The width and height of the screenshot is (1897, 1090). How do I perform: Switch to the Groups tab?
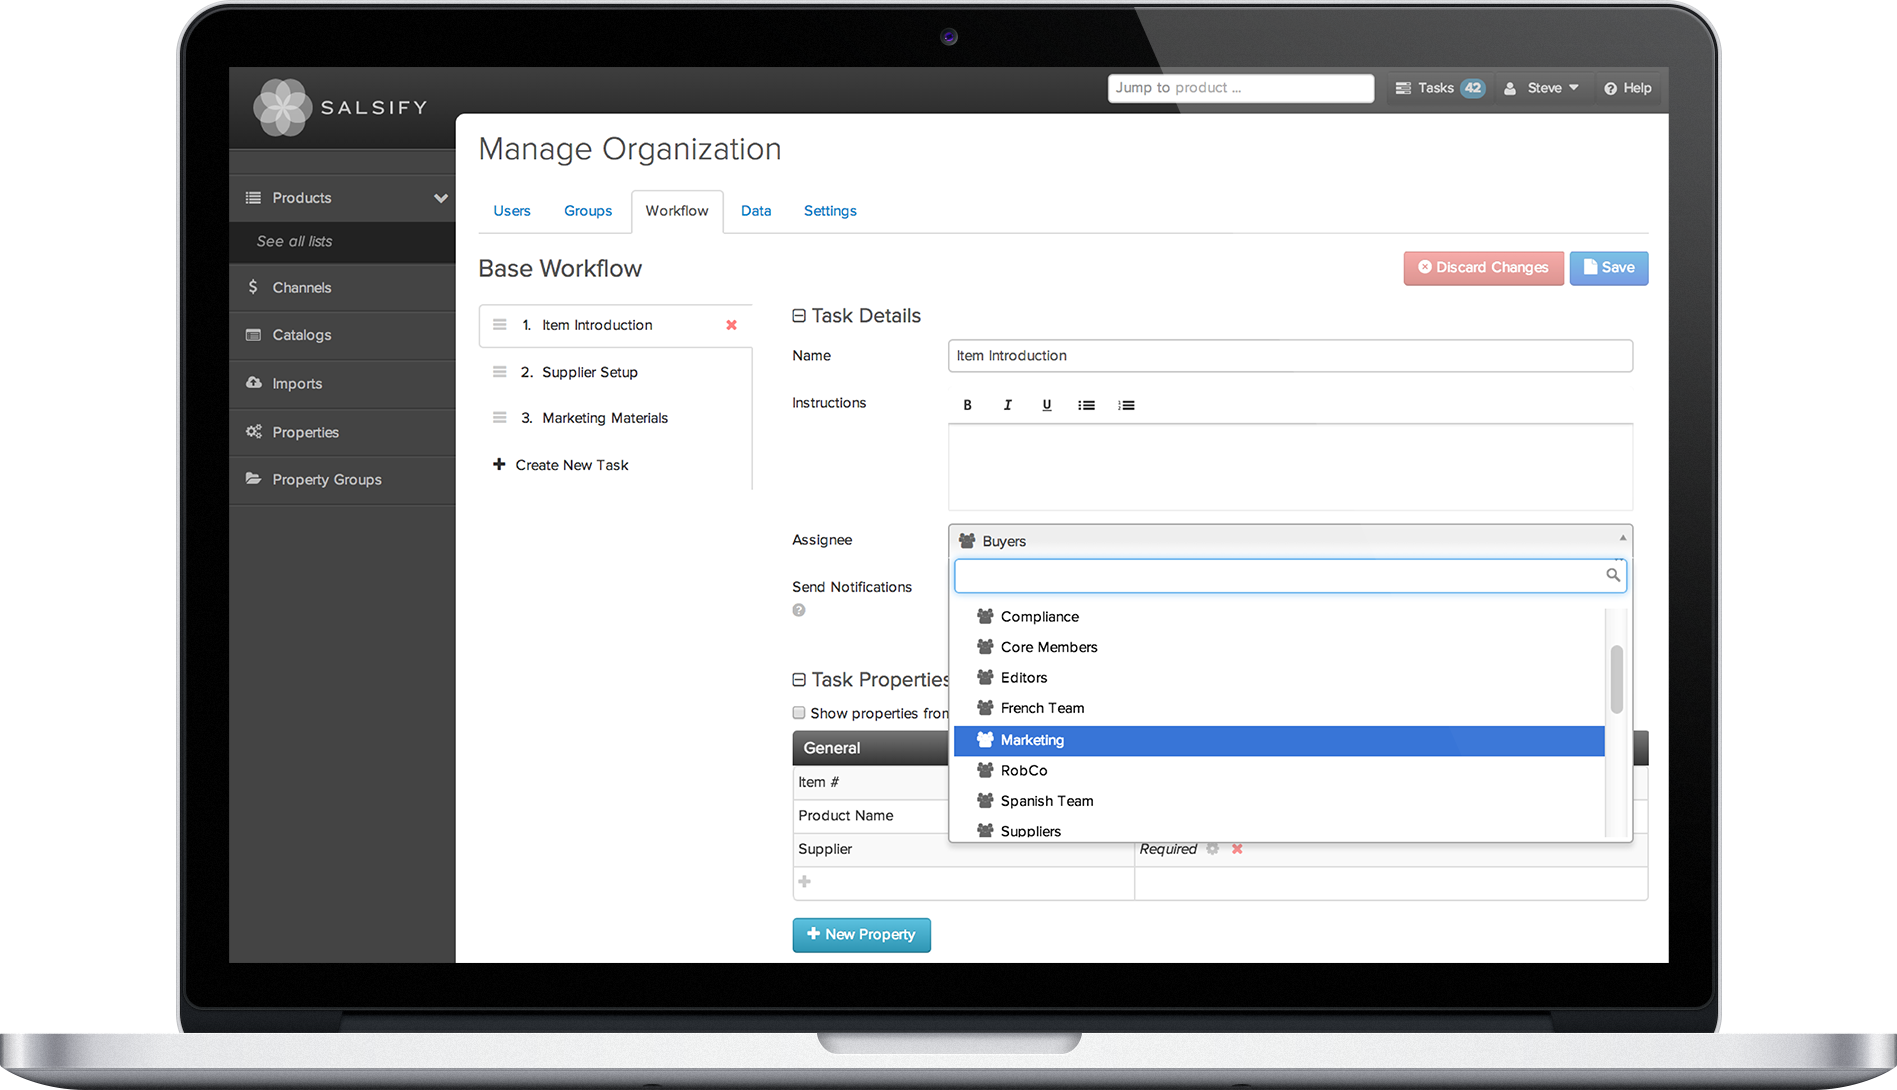[x=587, y=211]
